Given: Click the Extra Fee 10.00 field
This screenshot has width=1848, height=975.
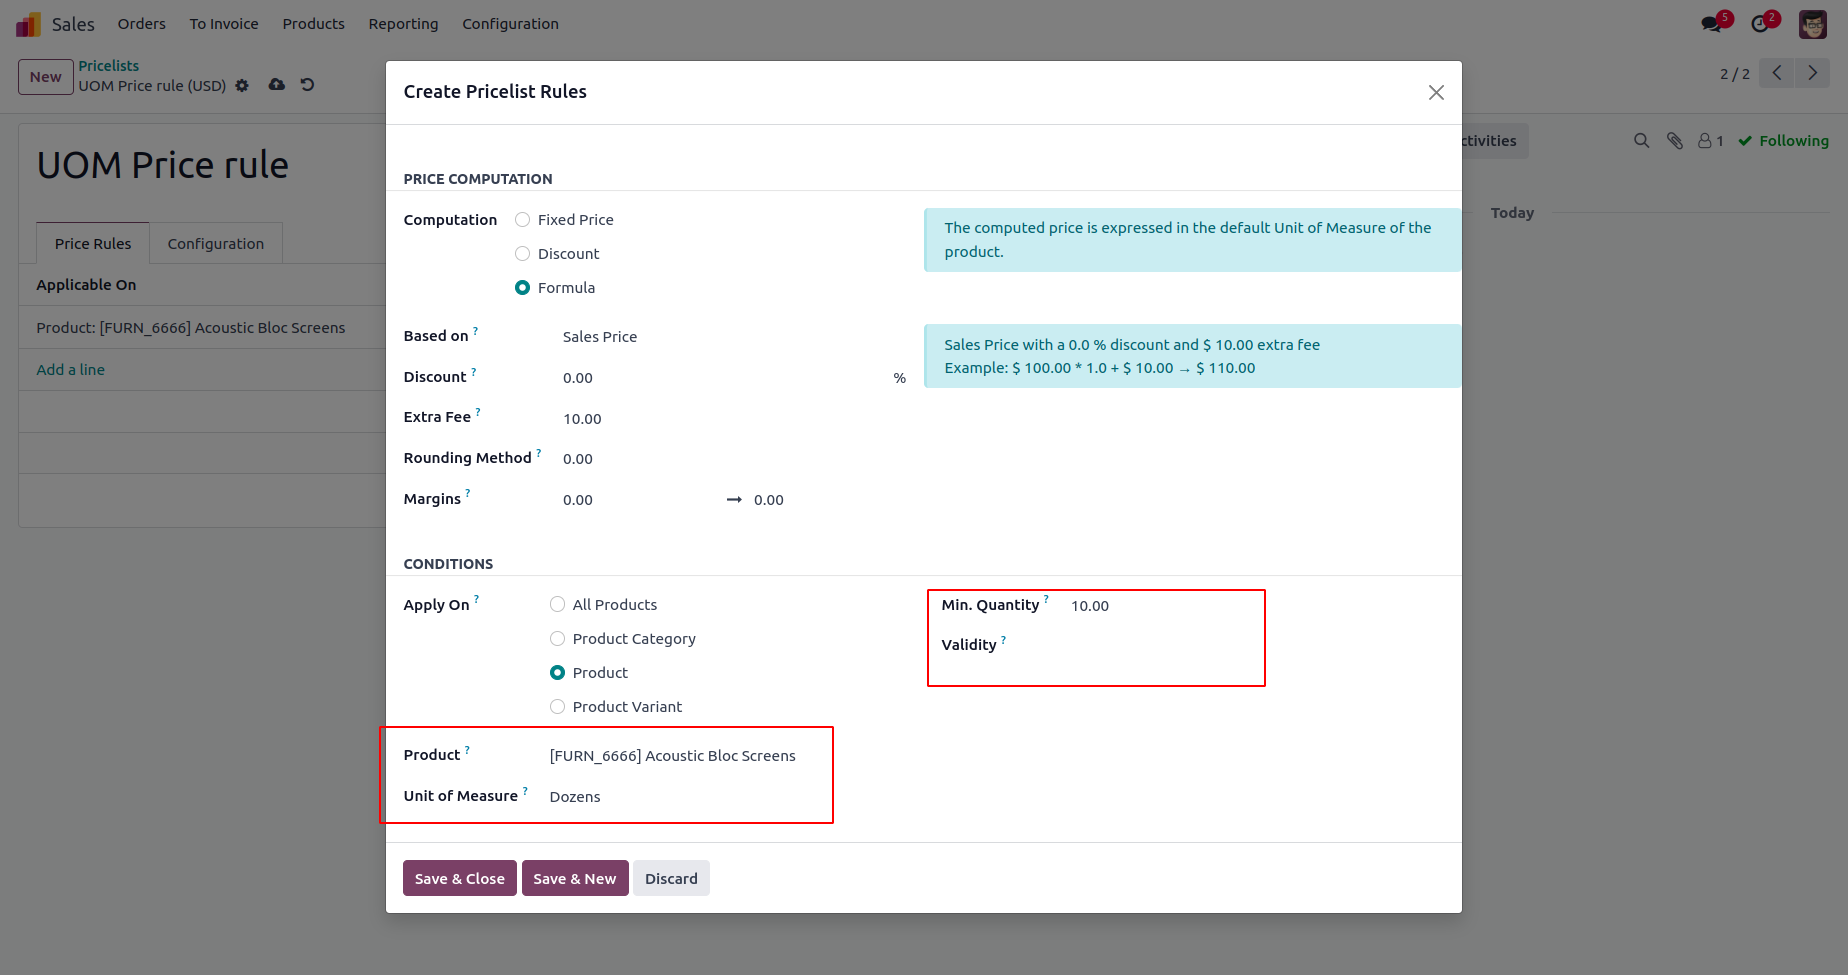Looking at the screenshot, I should coord(734,419).
